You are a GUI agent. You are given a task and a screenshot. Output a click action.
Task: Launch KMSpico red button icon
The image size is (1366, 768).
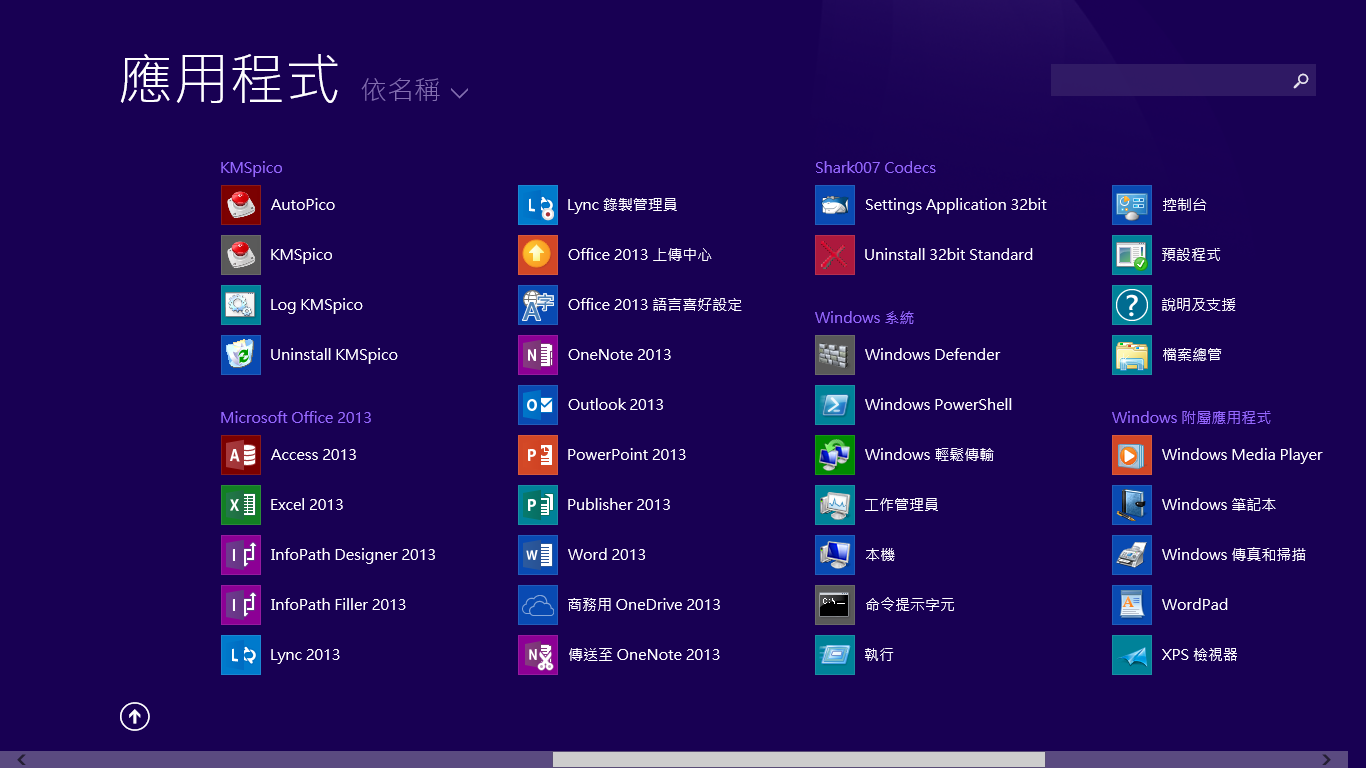tap(241, 255)
